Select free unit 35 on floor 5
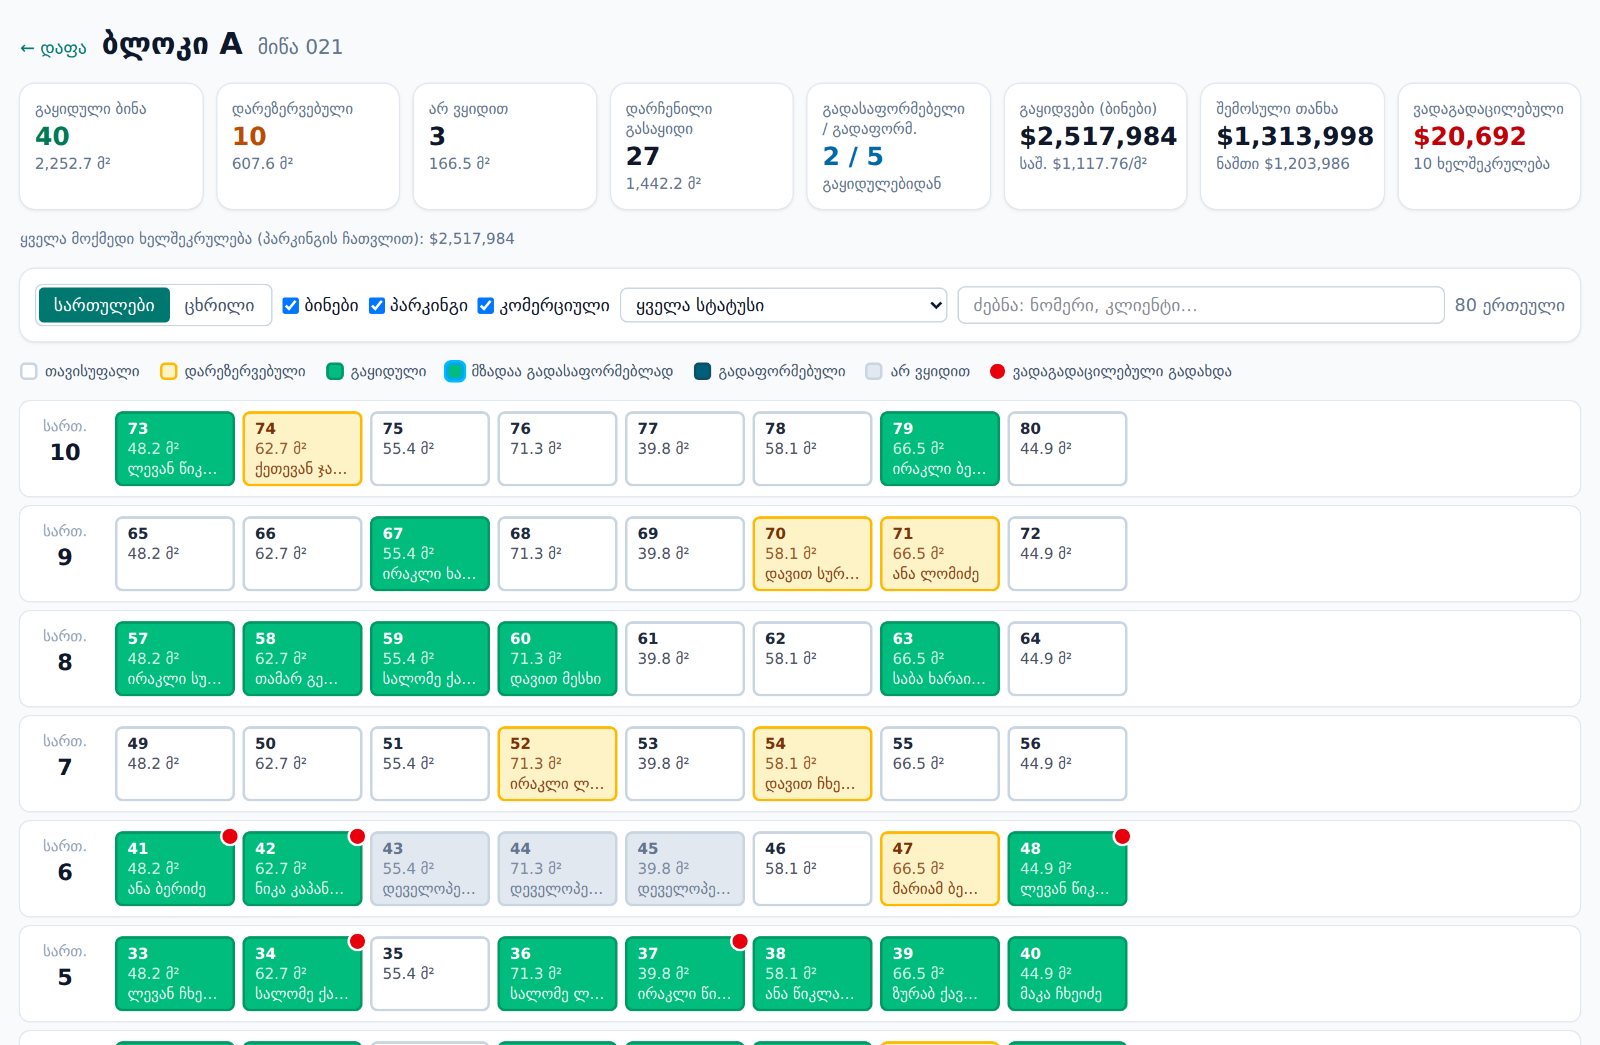1600x1045 pixels. (430, 974)
